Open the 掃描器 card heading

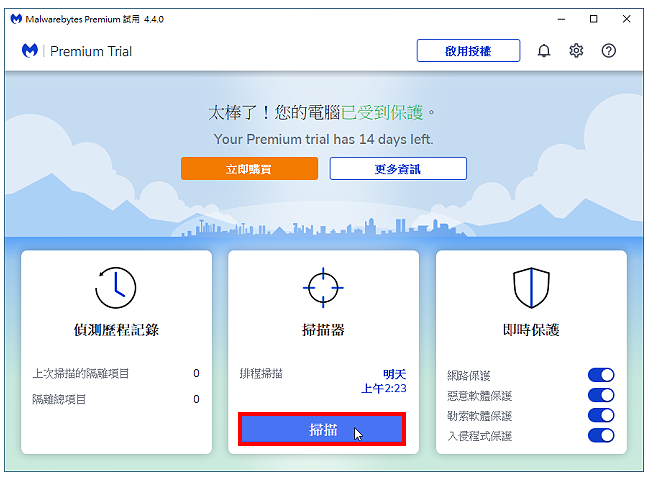pos(323,330)
